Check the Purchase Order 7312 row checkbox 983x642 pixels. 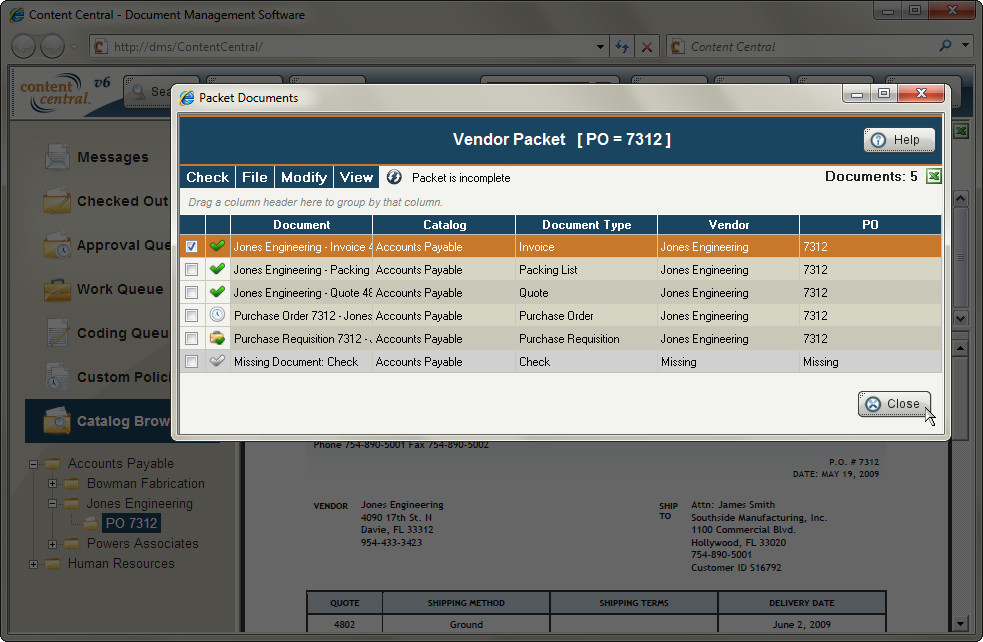point(192,315)
